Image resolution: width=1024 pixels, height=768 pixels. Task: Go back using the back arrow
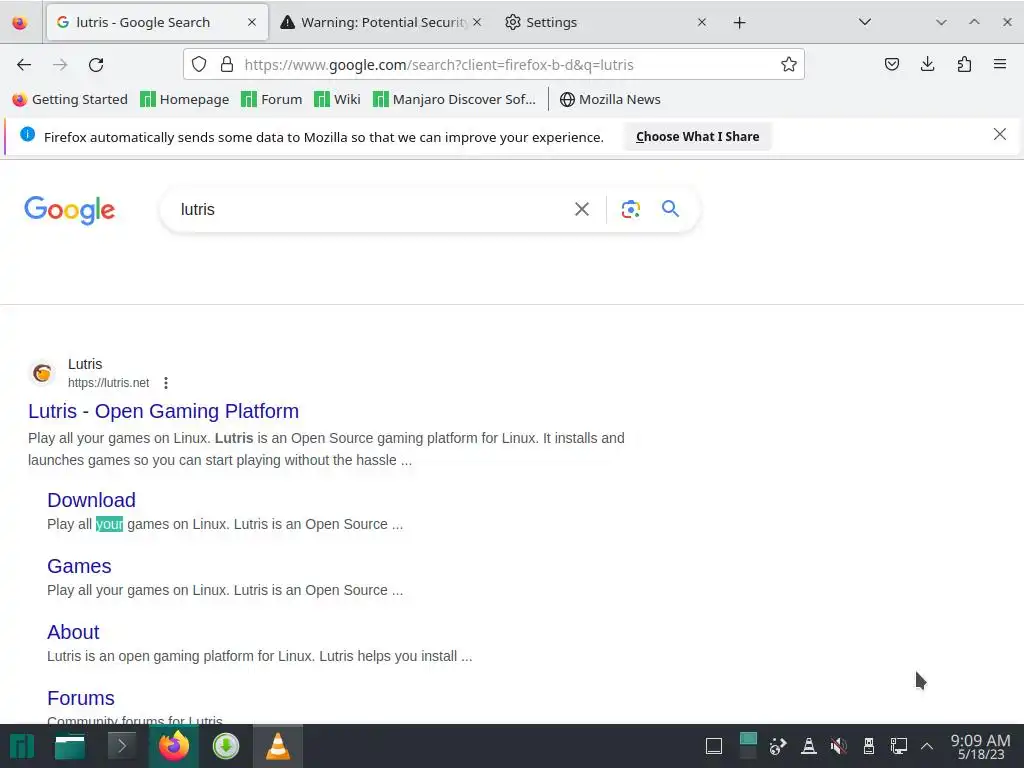24,65
